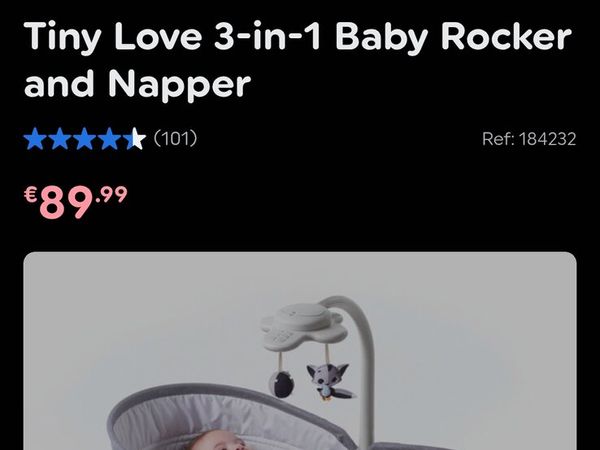This screenshot has height=450, width=600.
Task: Click the black-and-white hanging ball toy
Action: point(282,384)
